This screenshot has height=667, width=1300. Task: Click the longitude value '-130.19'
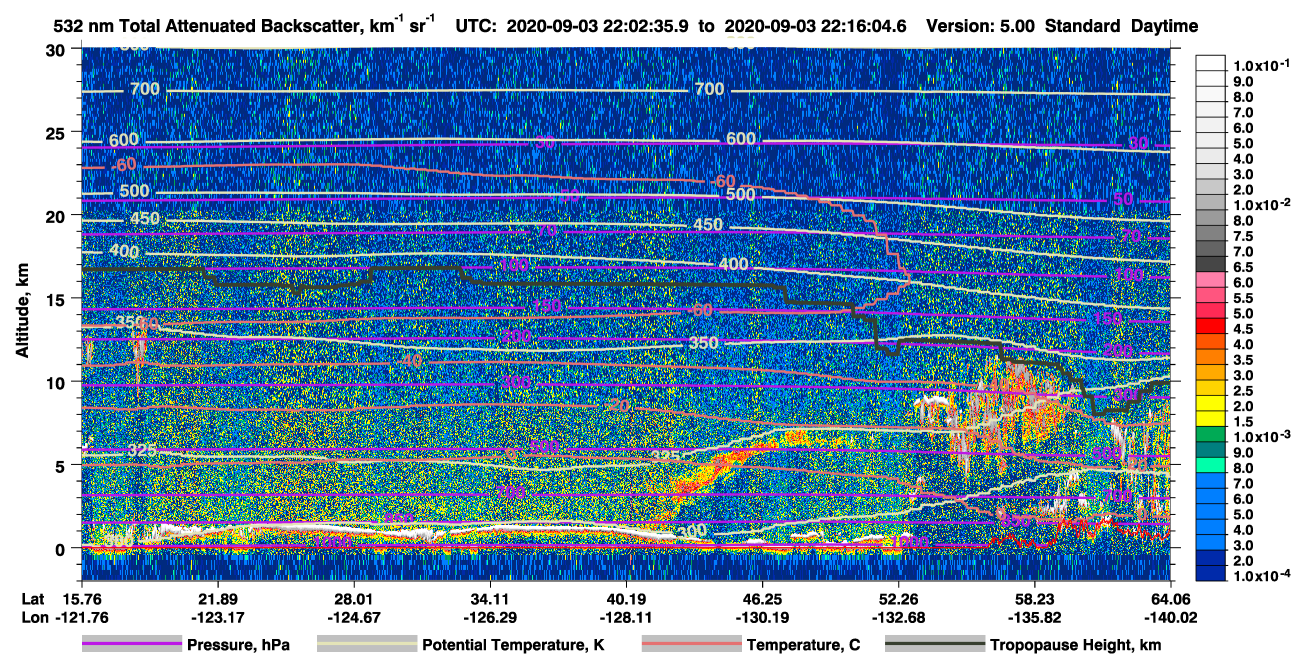pos(762,617)
